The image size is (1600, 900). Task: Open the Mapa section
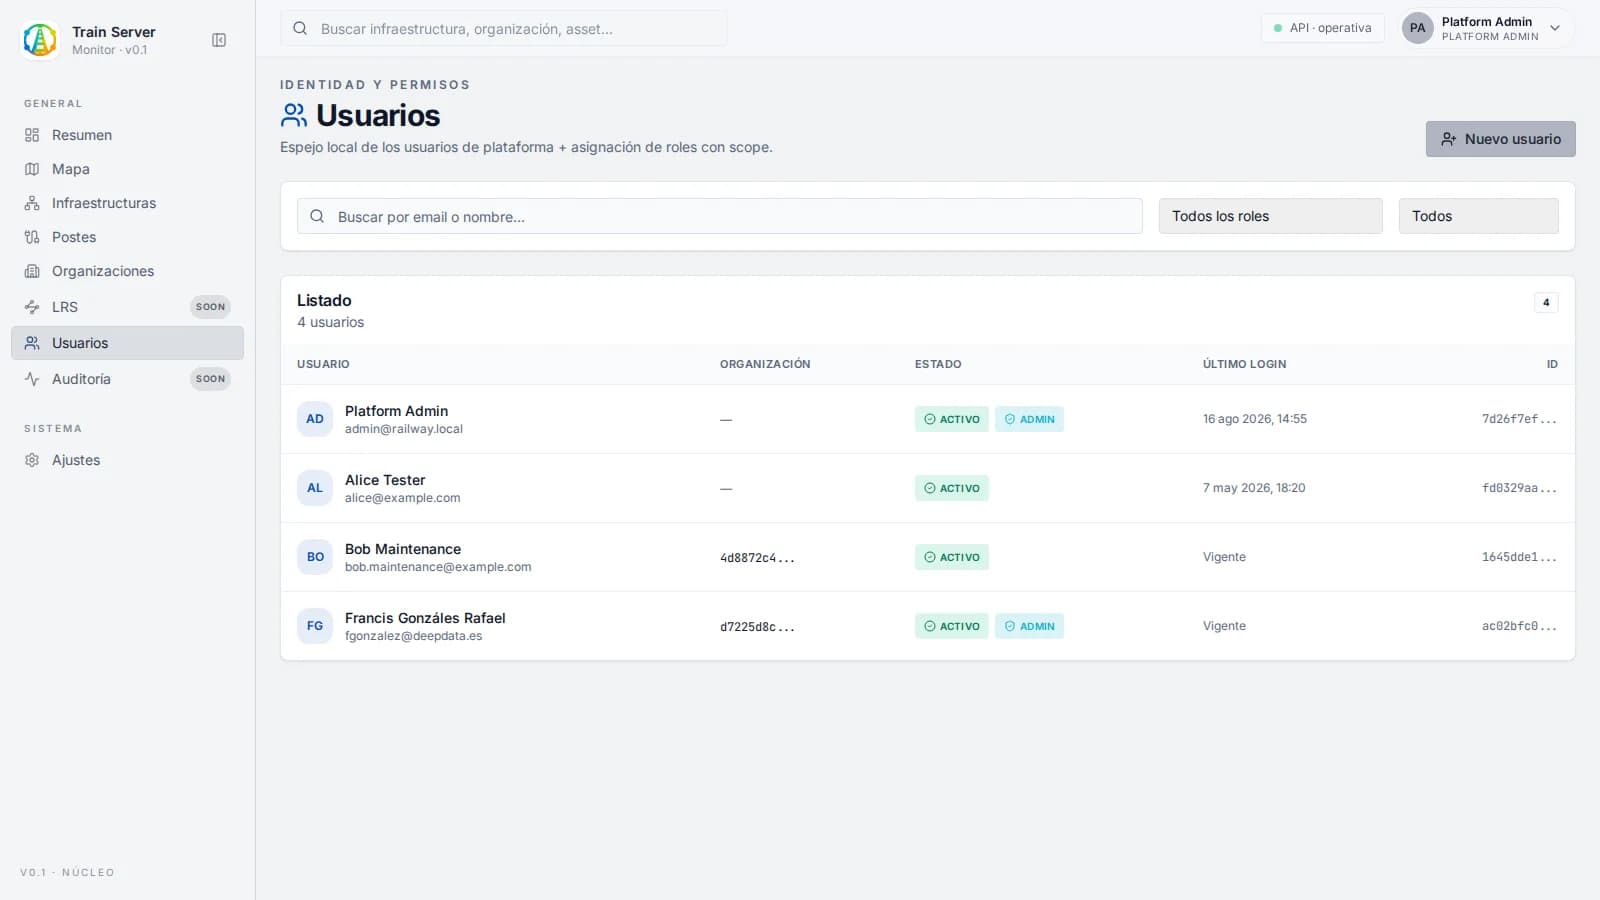[x=127, y=169]
